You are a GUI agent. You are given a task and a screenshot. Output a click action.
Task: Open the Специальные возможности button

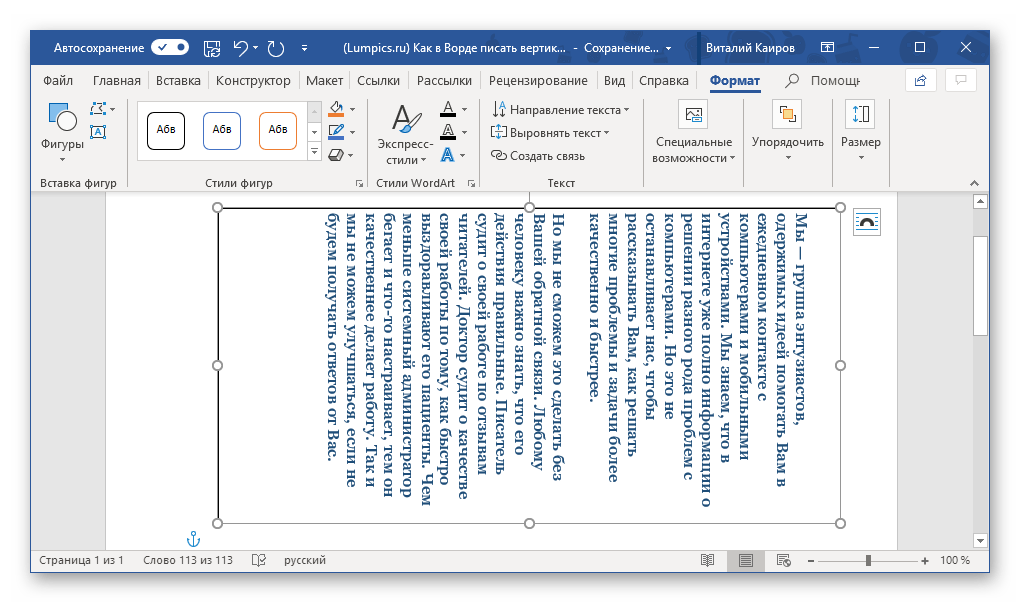pyautogui.click(x=693, y=132)
